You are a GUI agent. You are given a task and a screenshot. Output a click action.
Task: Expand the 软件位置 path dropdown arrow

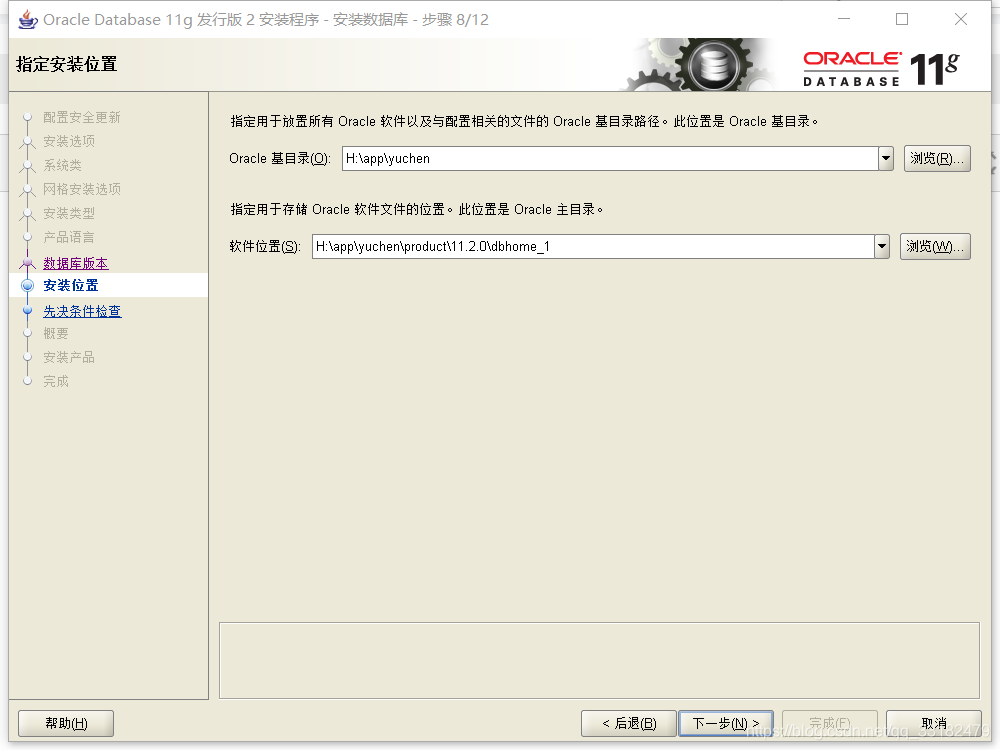coord(882,246)
